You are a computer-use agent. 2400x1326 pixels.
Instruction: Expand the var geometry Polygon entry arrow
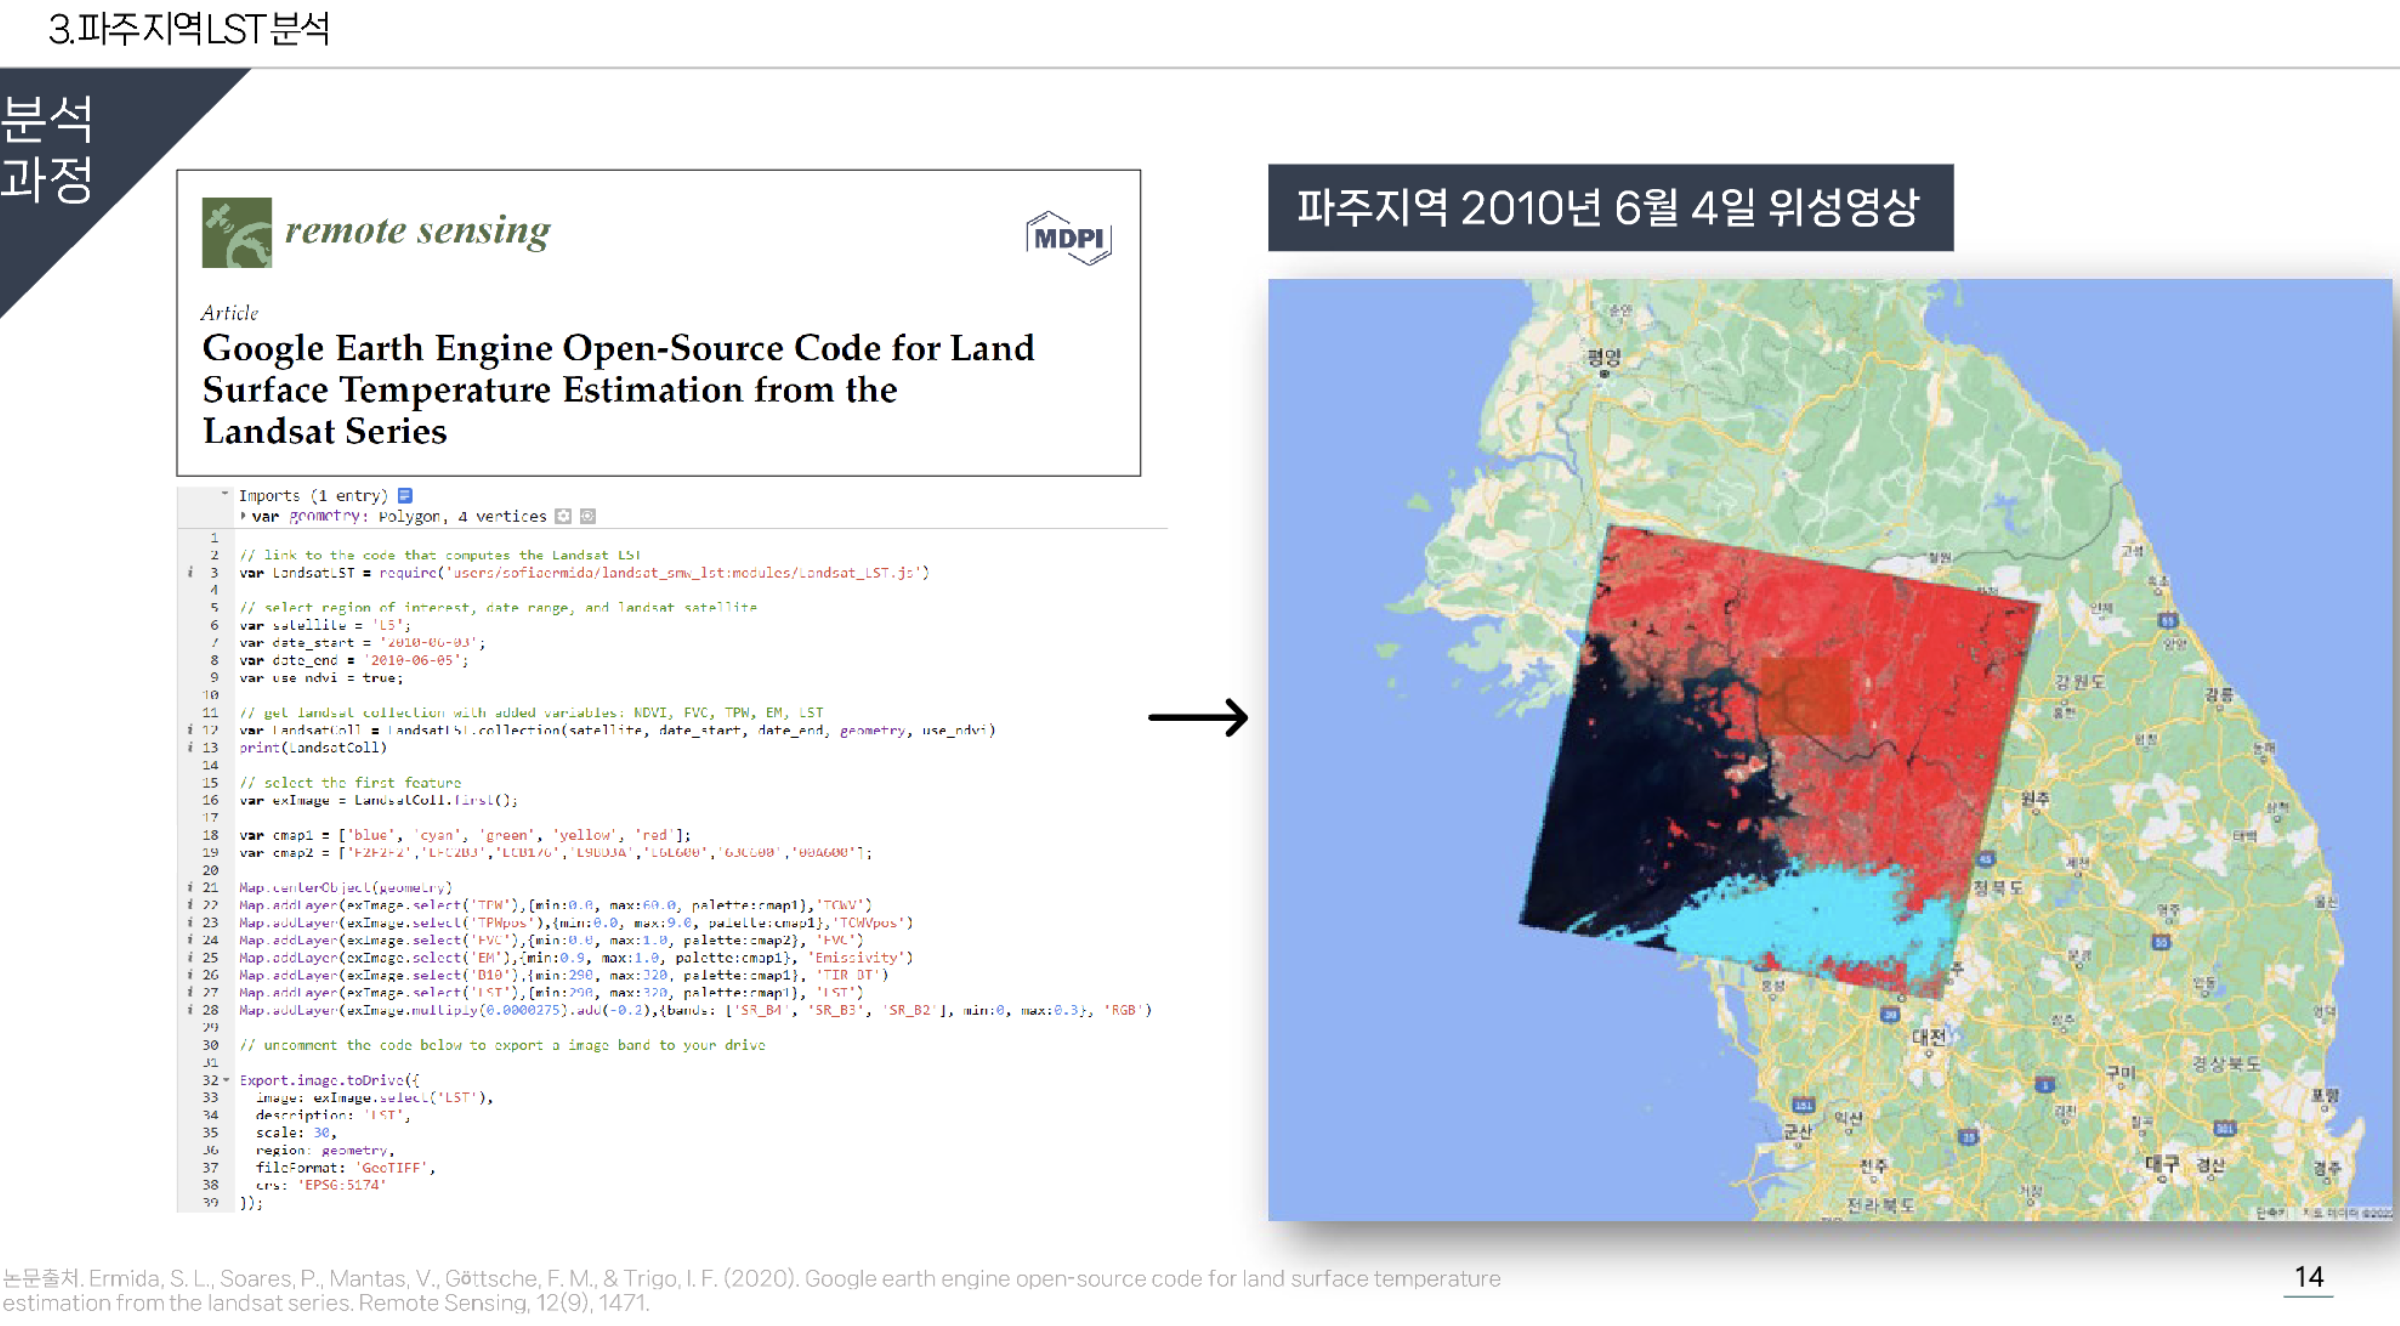[x=243, y=516]
